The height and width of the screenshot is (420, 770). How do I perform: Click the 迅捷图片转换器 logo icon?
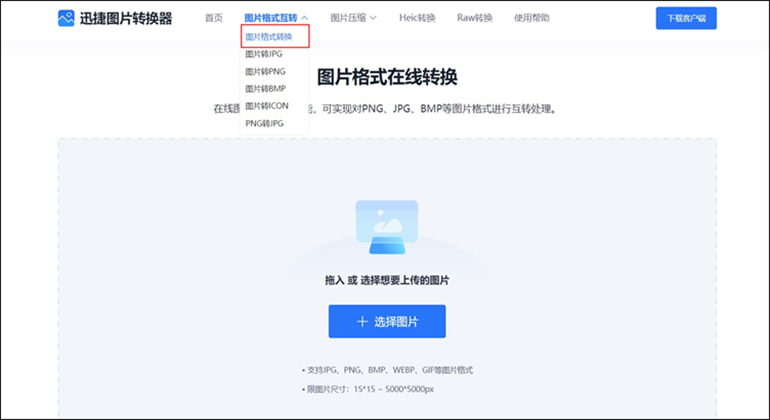tap(66, 18)
